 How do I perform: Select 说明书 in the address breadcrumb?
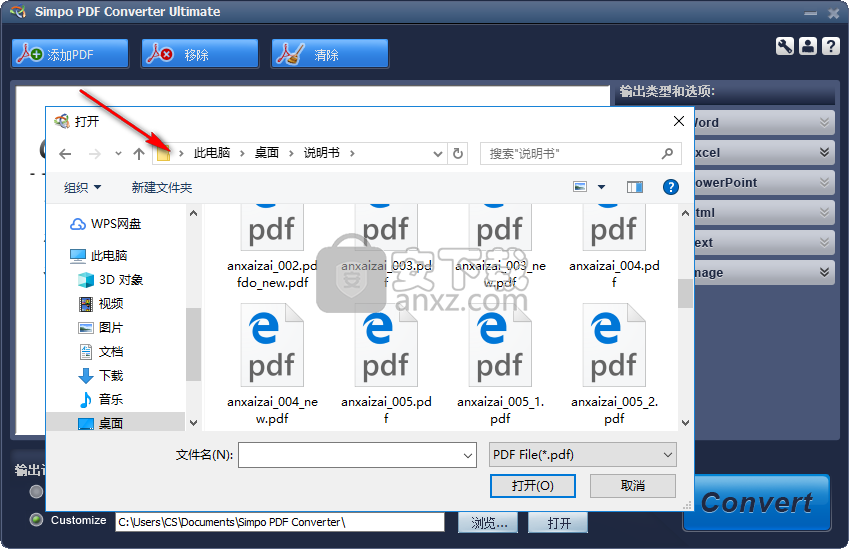[x=322, y=153]
